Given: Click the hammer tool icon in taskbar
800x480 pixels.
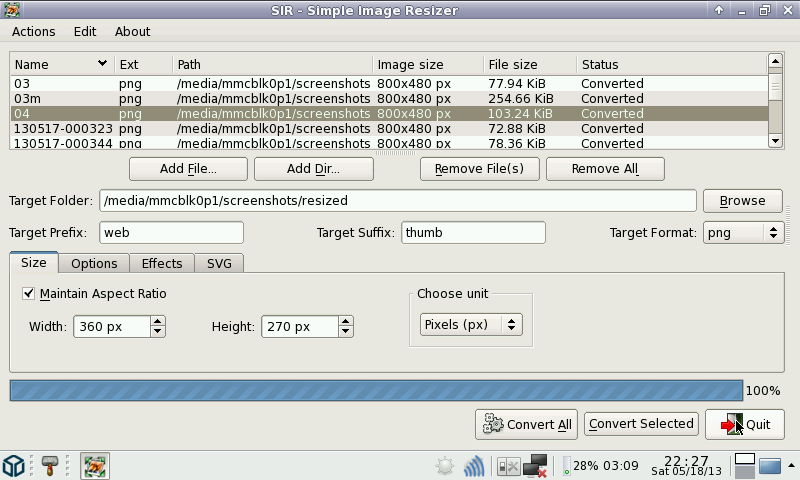Looking at the screenshot, I should (49, 466).
